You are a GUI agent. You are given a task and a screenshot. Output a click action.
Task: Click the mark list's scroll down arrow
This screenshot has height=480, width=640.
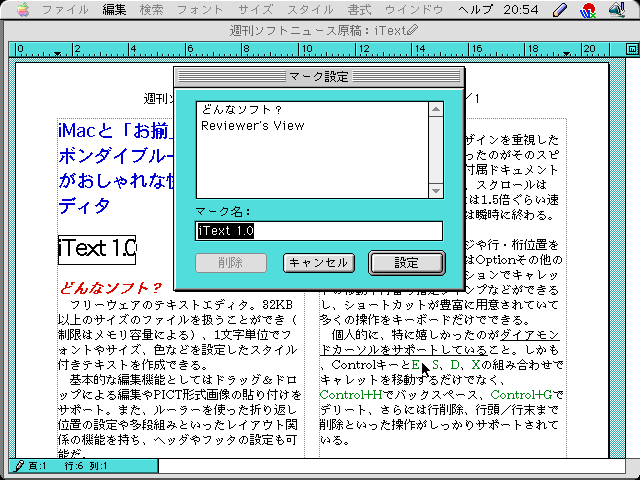coord(436,191)
